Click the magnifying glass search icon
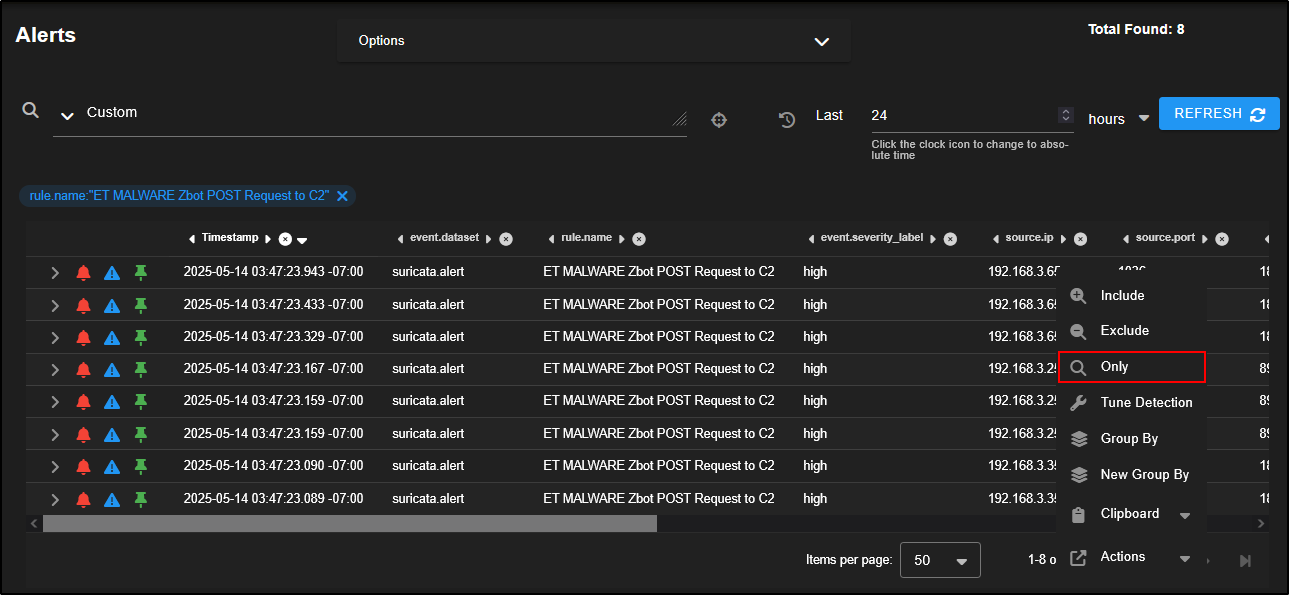This screenshot has height=595, width=1289. (31, 110)
